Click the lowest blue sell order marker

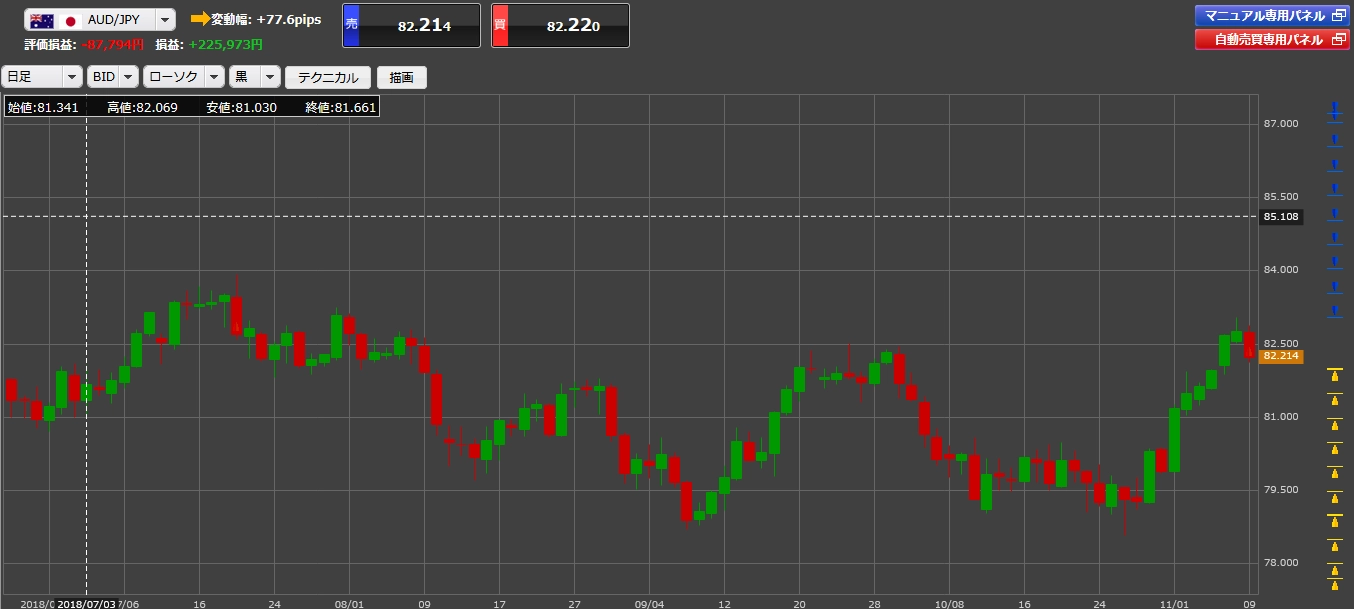(x=1335, y=311)
